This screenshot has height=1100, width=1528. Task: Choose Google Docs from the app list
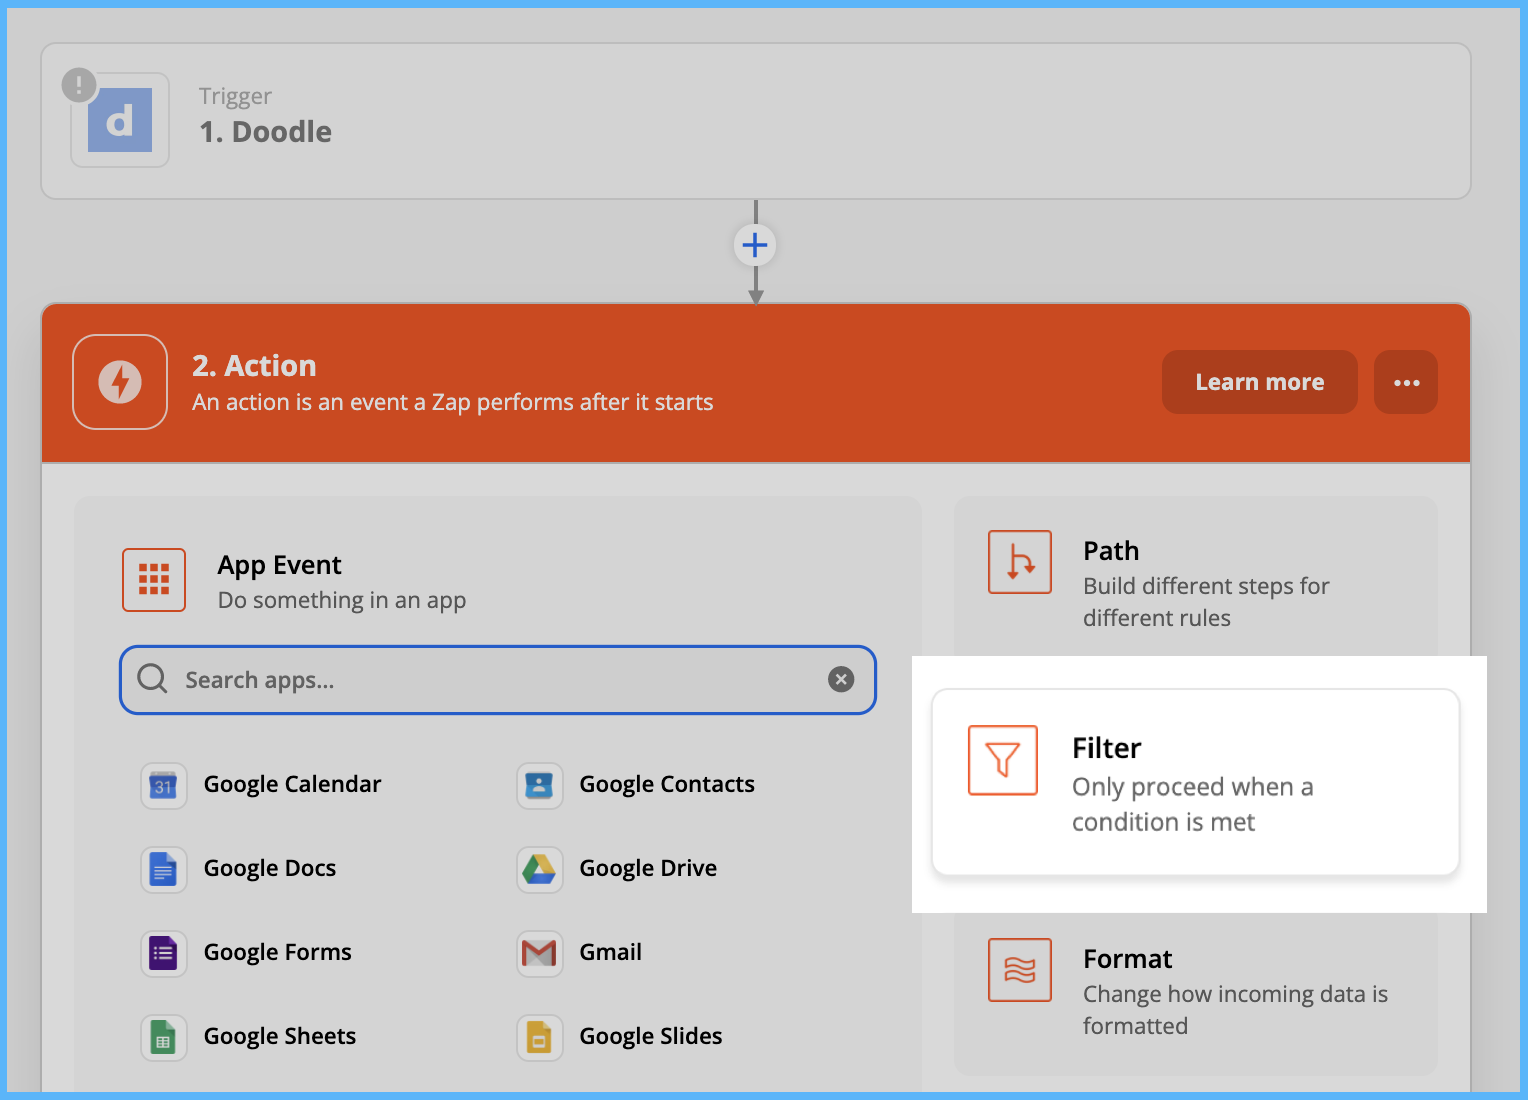(x=270, y=869)
